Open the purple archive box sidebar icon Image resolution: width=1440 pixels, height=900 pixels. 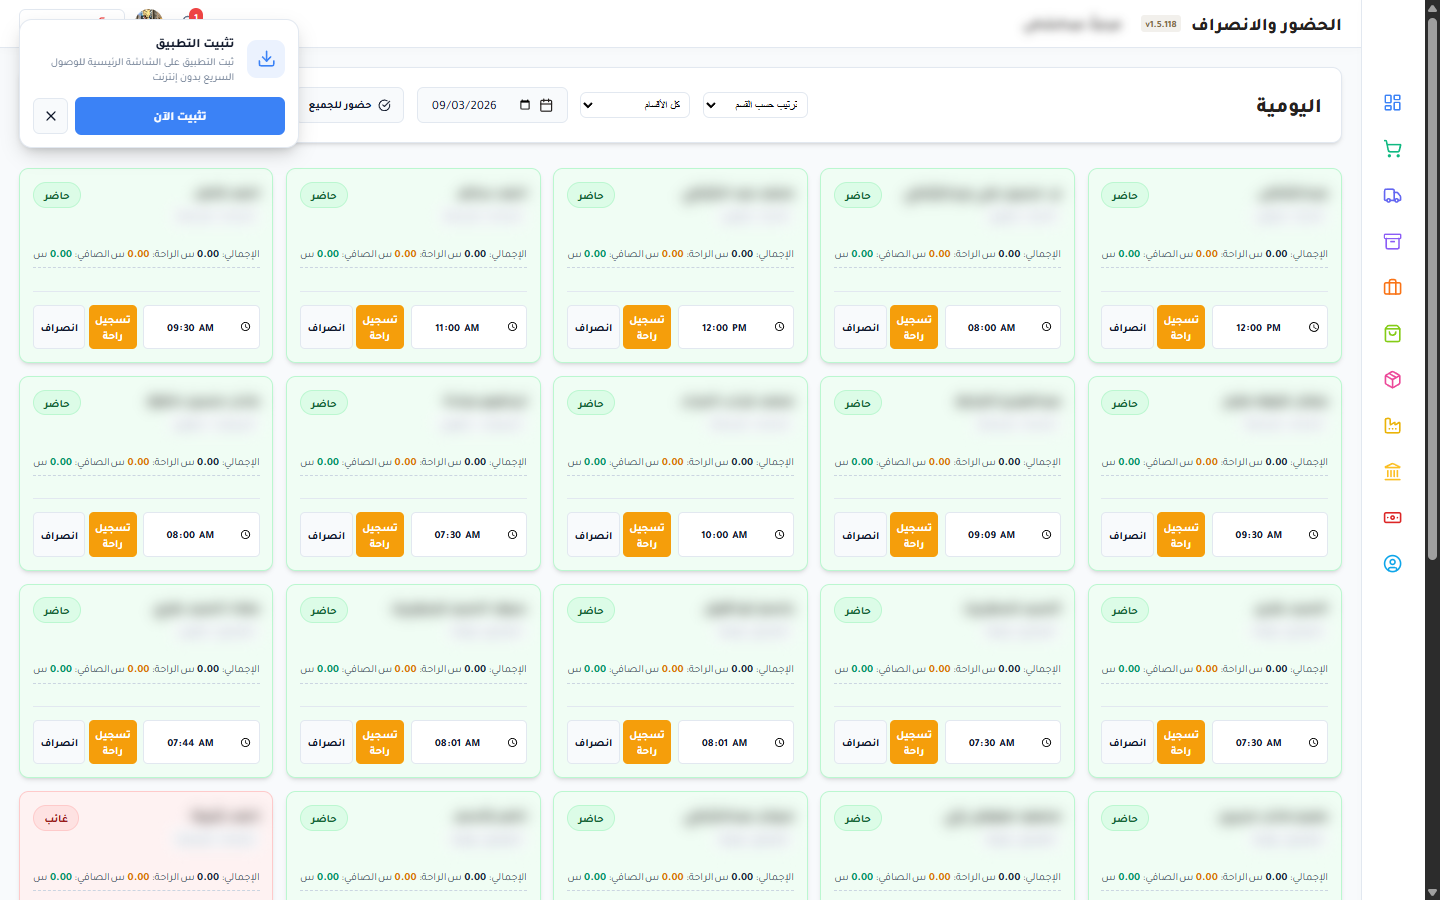[x=1392, y=241]
